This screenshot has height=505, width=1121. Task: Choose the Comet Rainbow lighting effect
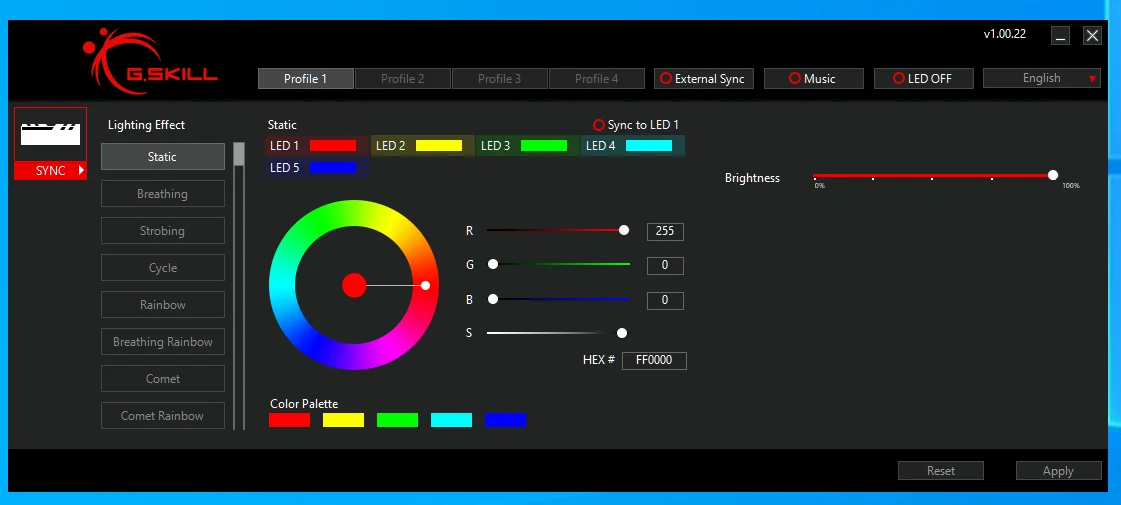163,416
